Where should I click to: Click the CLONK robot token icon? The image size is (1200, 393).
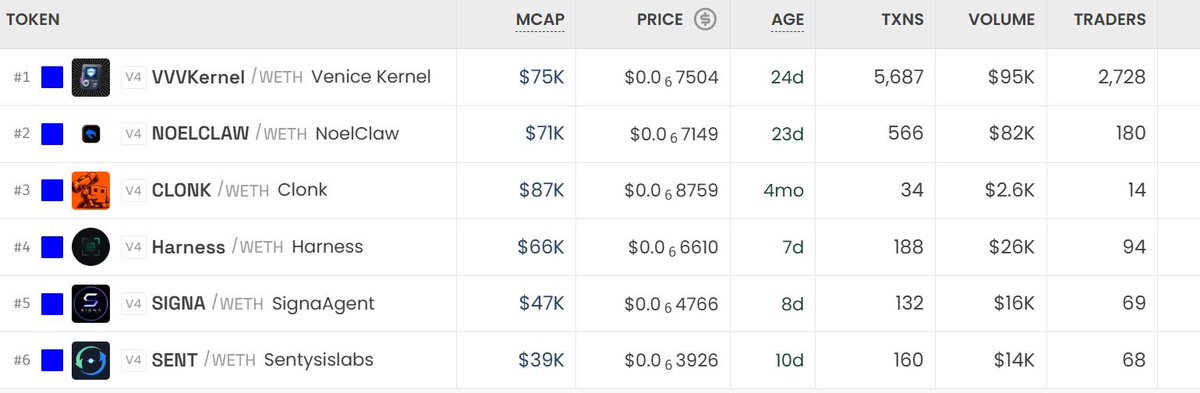(x=91, y=190)
